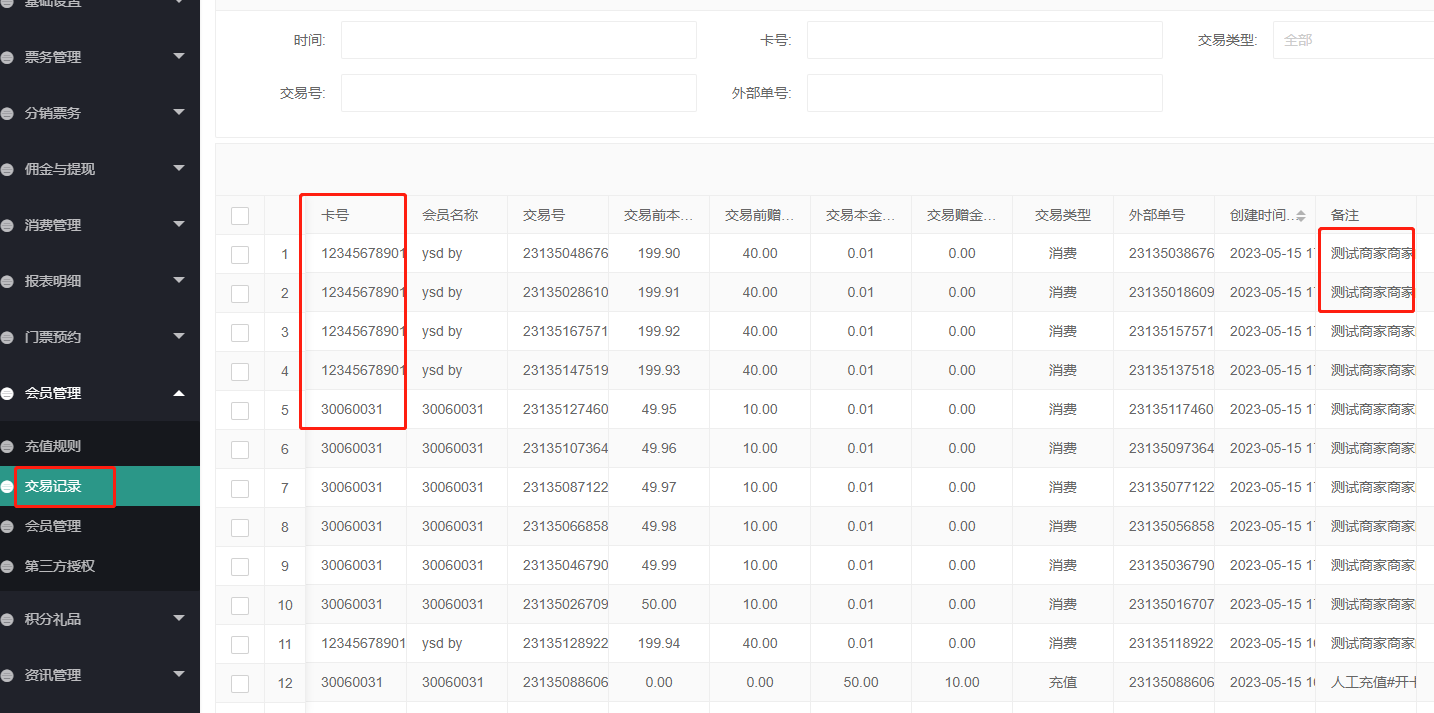Check the checkbox for row 1
This screenshot has height=713, width=1434.
(240, 254)
